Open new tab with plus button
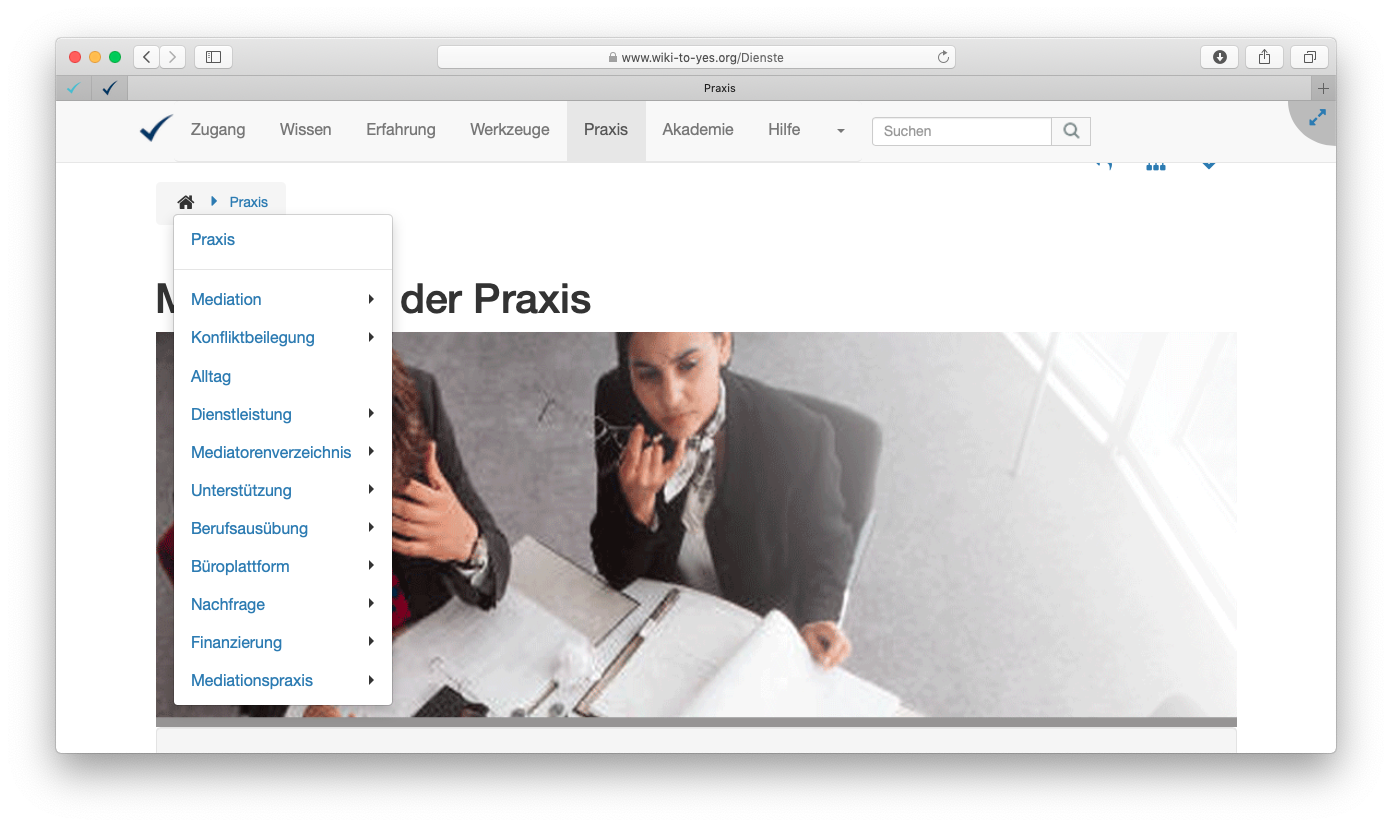The image size is (1392, 827). click(x=1323, y=88)
